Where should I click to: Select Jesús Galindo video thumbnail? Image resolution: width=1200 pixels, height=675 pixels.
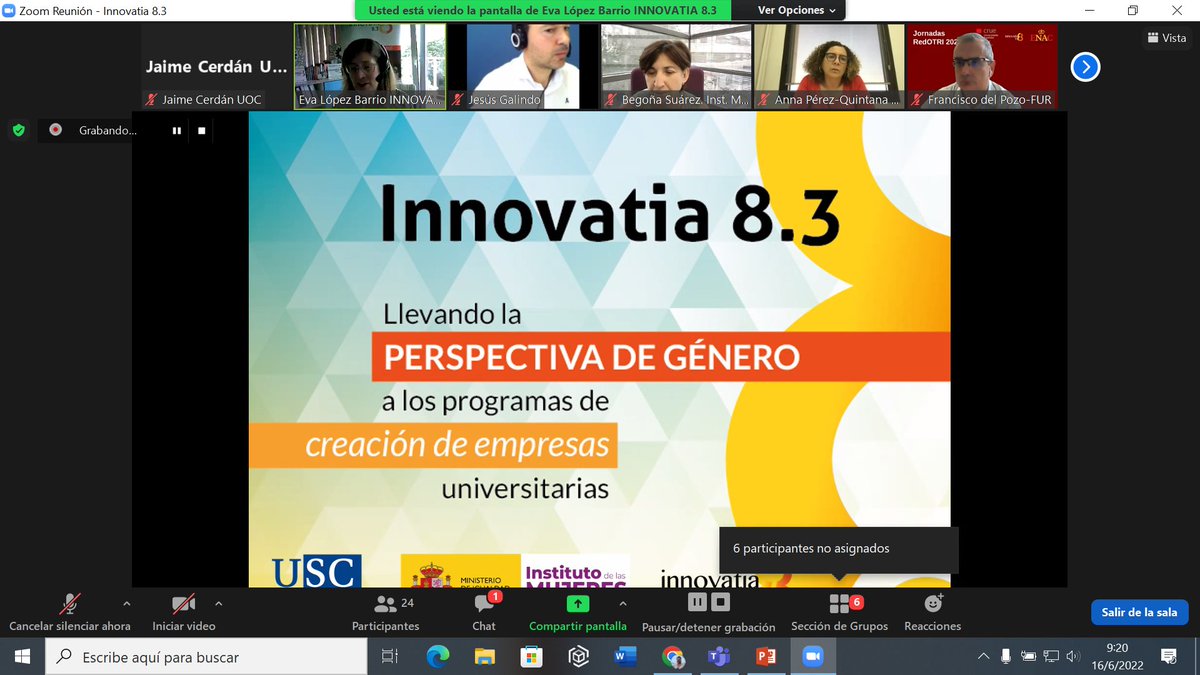523,66
